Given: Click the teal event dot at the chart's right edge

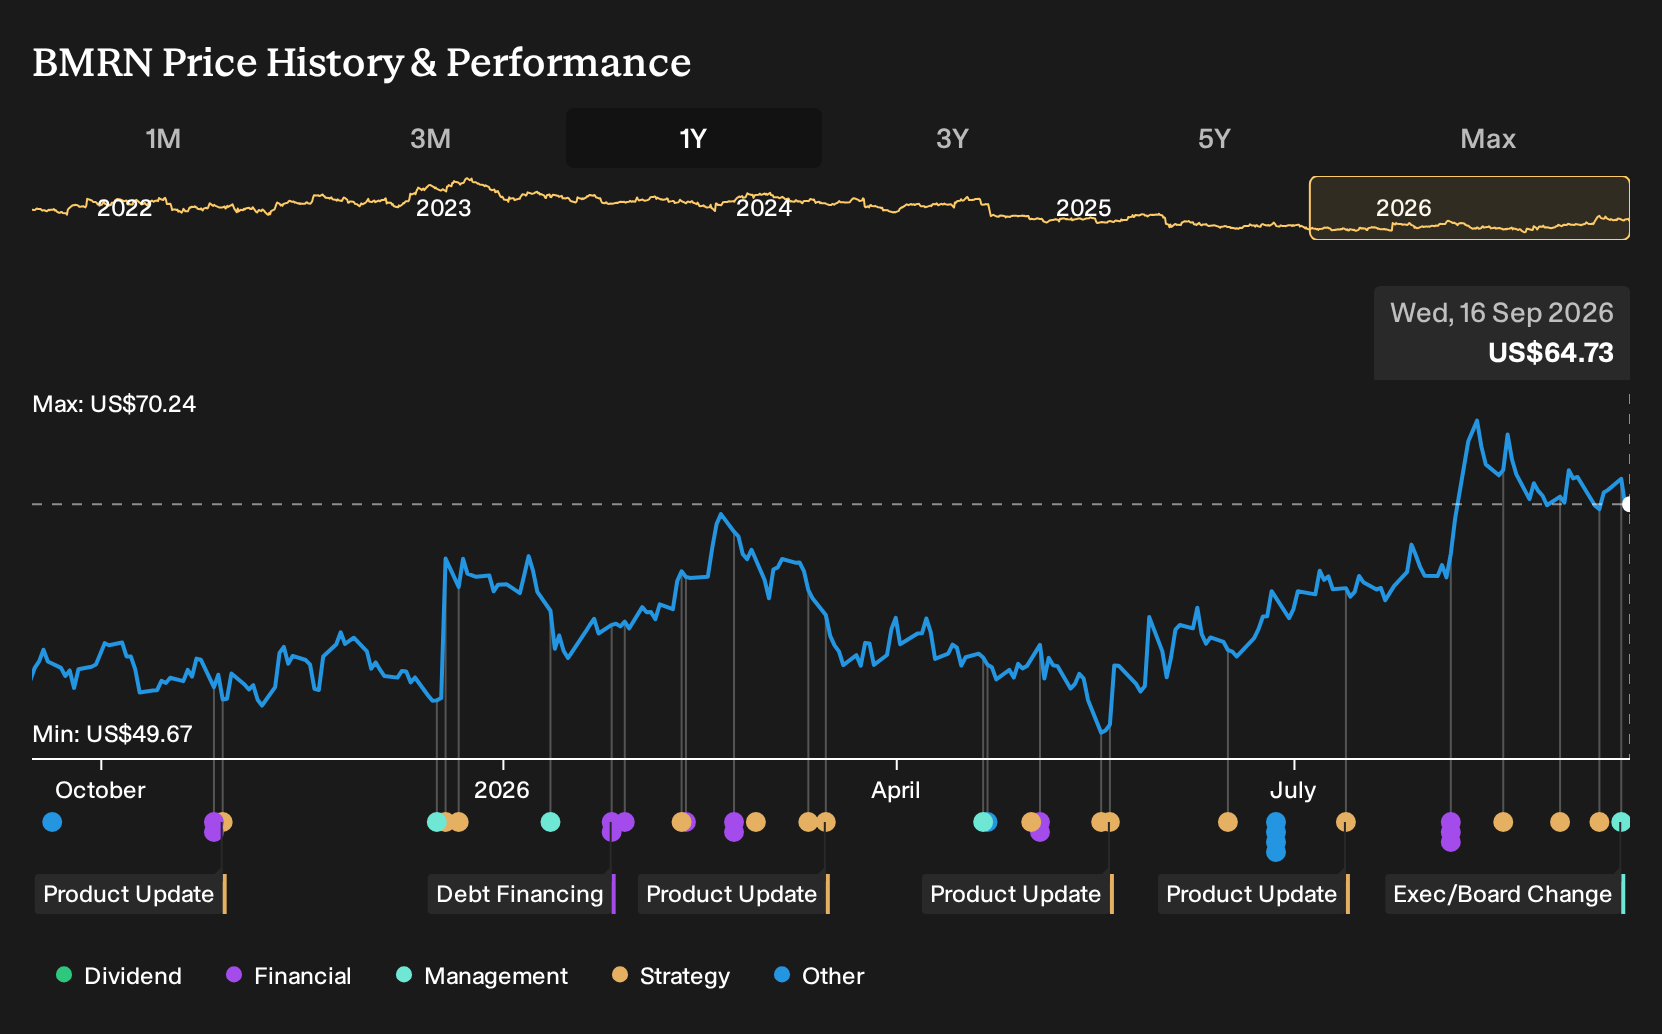Looking at the screenshot, I should click(x=1621, y=822).
